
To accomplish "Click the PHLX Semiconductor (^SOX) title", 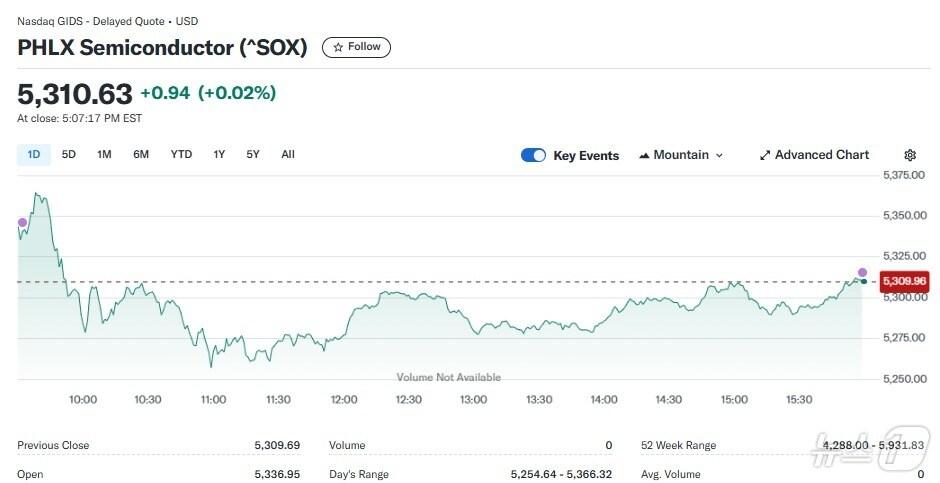I will [162, 47].
